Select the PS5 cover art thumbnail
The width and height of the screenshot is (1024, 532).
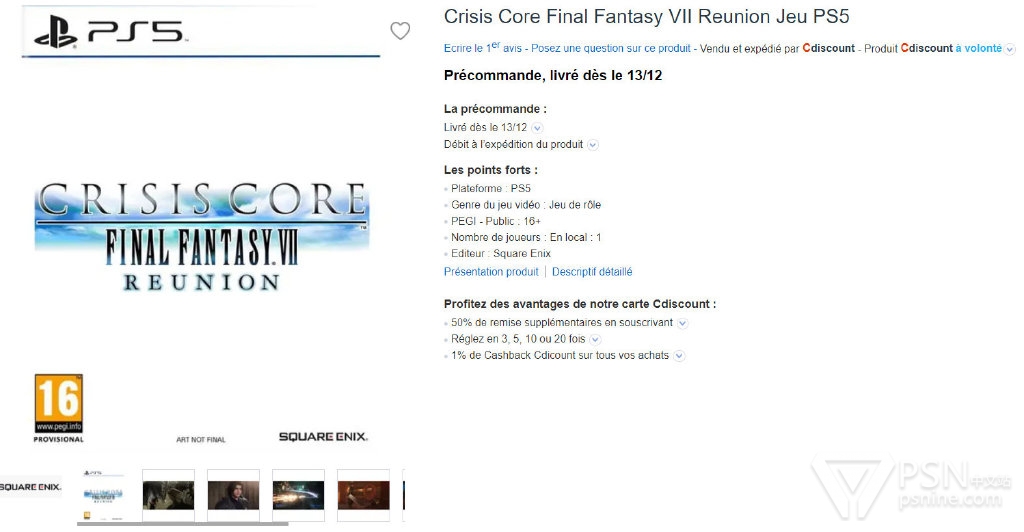[x=103, y=495]
